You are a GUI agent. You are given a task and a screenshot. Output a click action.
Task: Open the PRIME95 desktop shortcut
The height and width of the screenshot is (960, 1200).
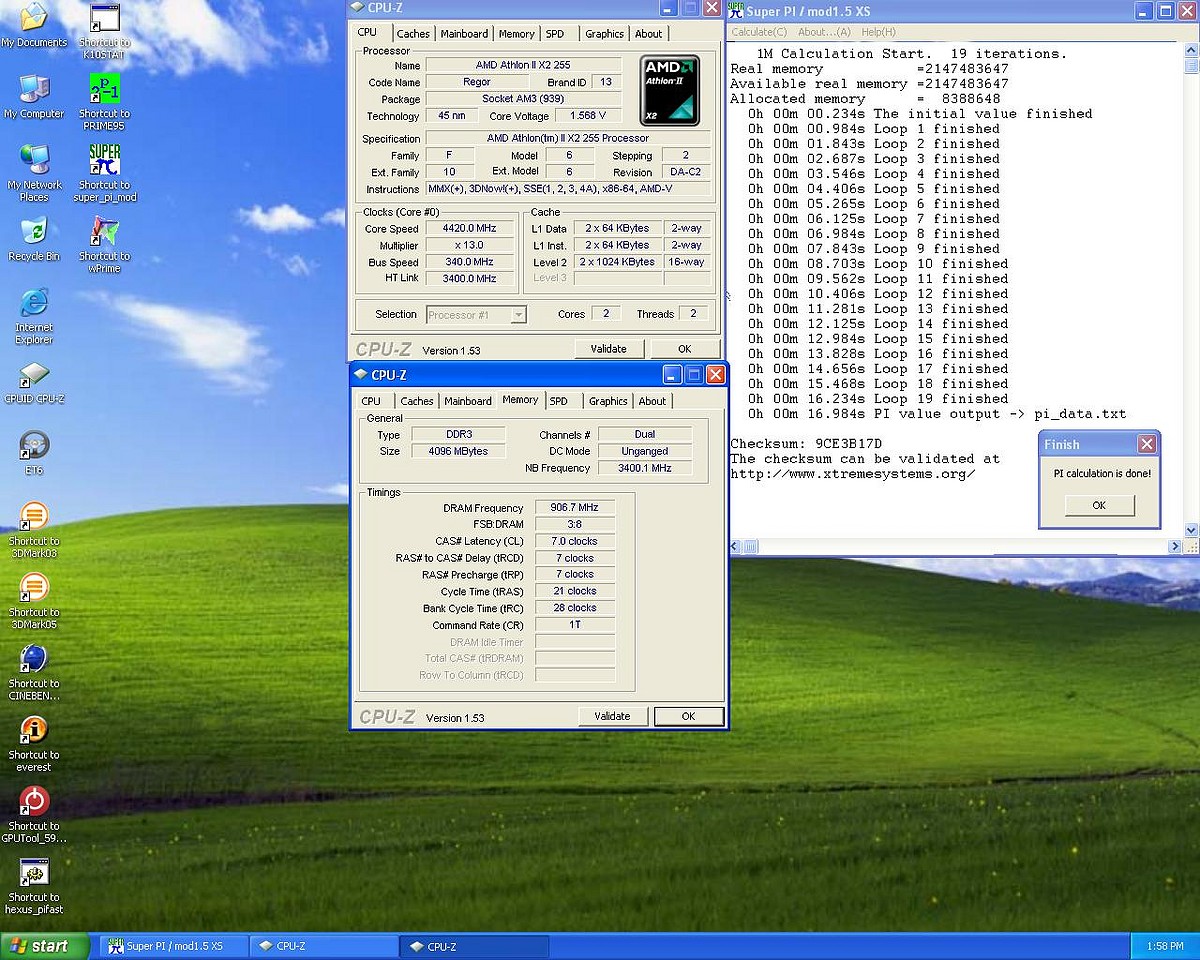pyautogui.click(x=104, y=88)
